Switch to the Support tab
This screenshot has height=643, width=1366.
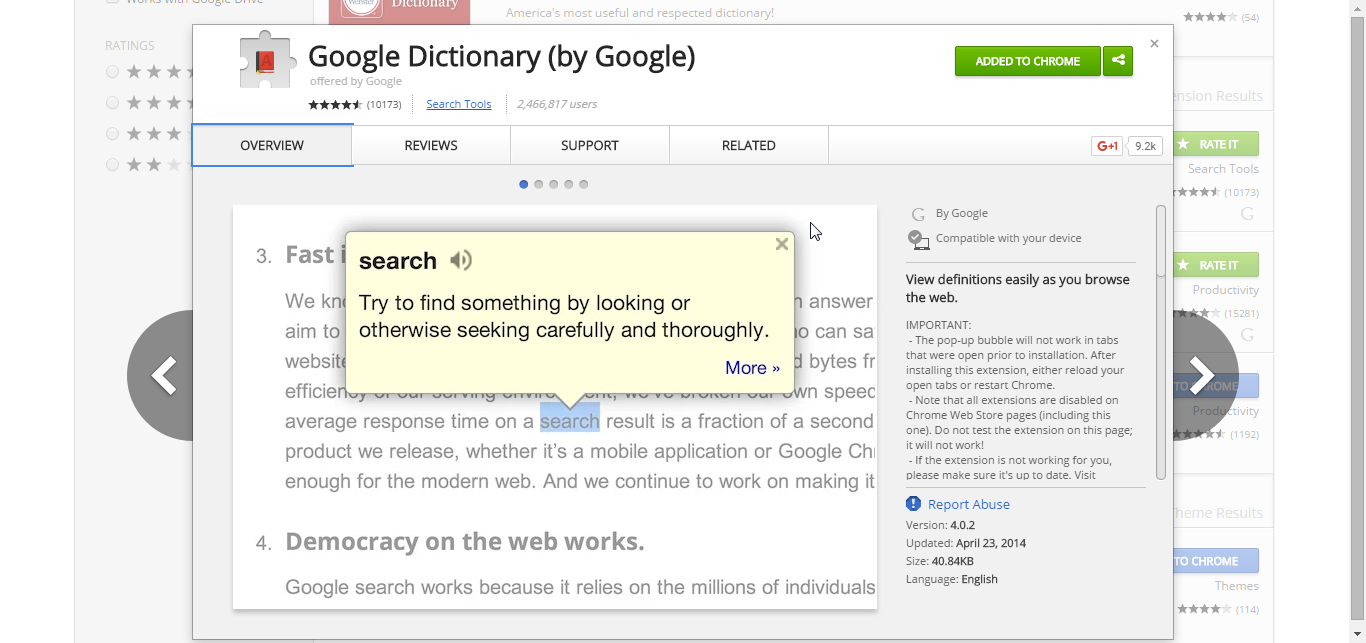(x=589, y=145)
